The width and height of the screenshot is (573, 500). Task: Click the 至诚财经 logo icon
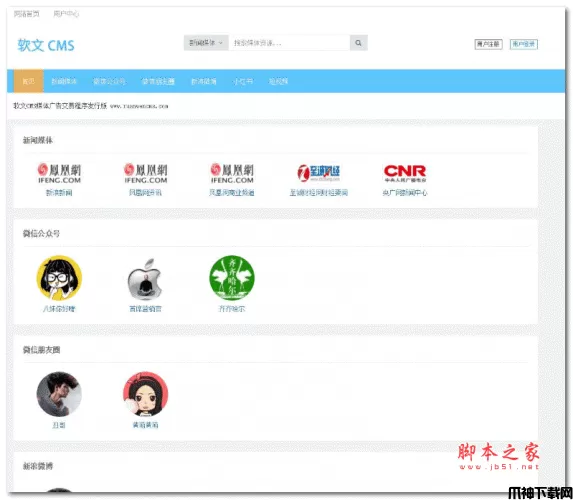318,173
